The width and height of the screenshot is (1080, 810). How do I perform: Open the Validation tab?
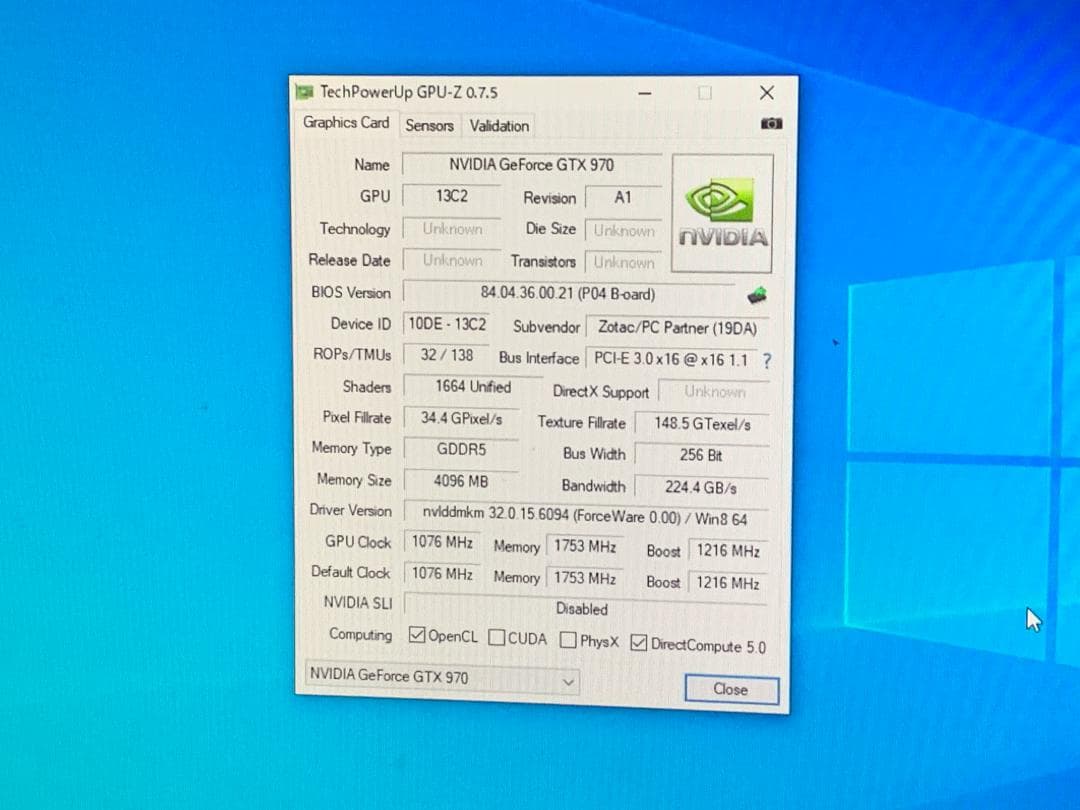(498, 126)
